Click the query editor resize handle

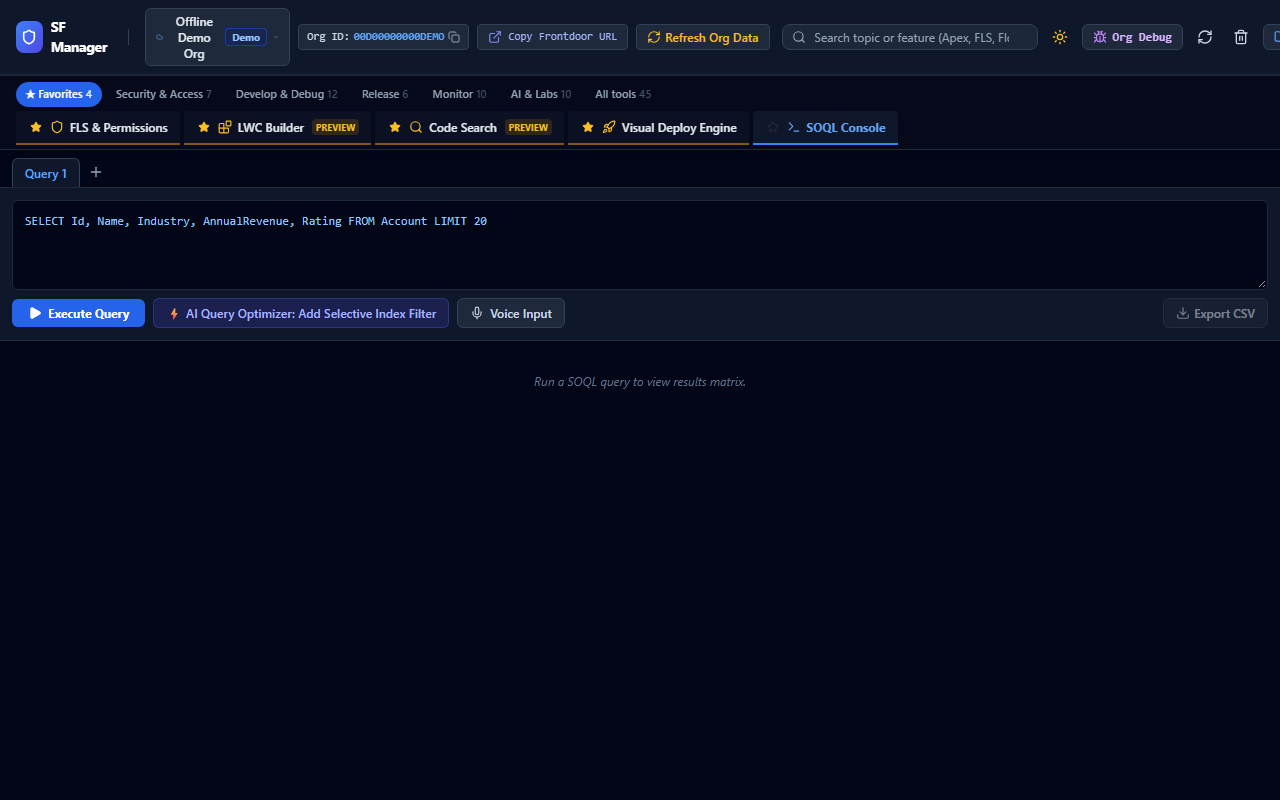[1262, 284]
